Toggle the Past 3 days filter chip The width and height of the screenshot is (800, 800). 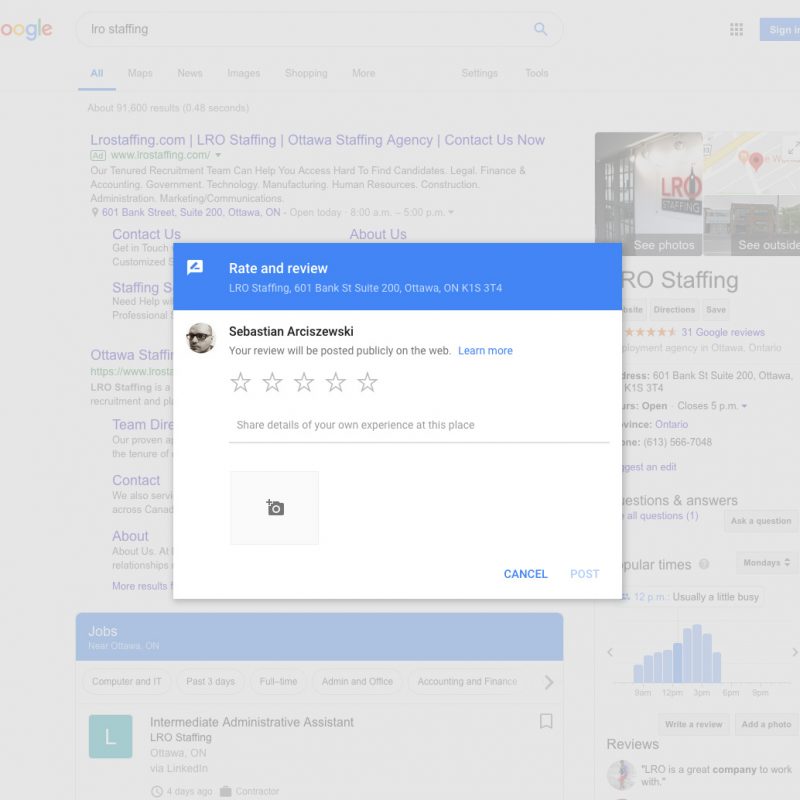[x=210, y=682]
